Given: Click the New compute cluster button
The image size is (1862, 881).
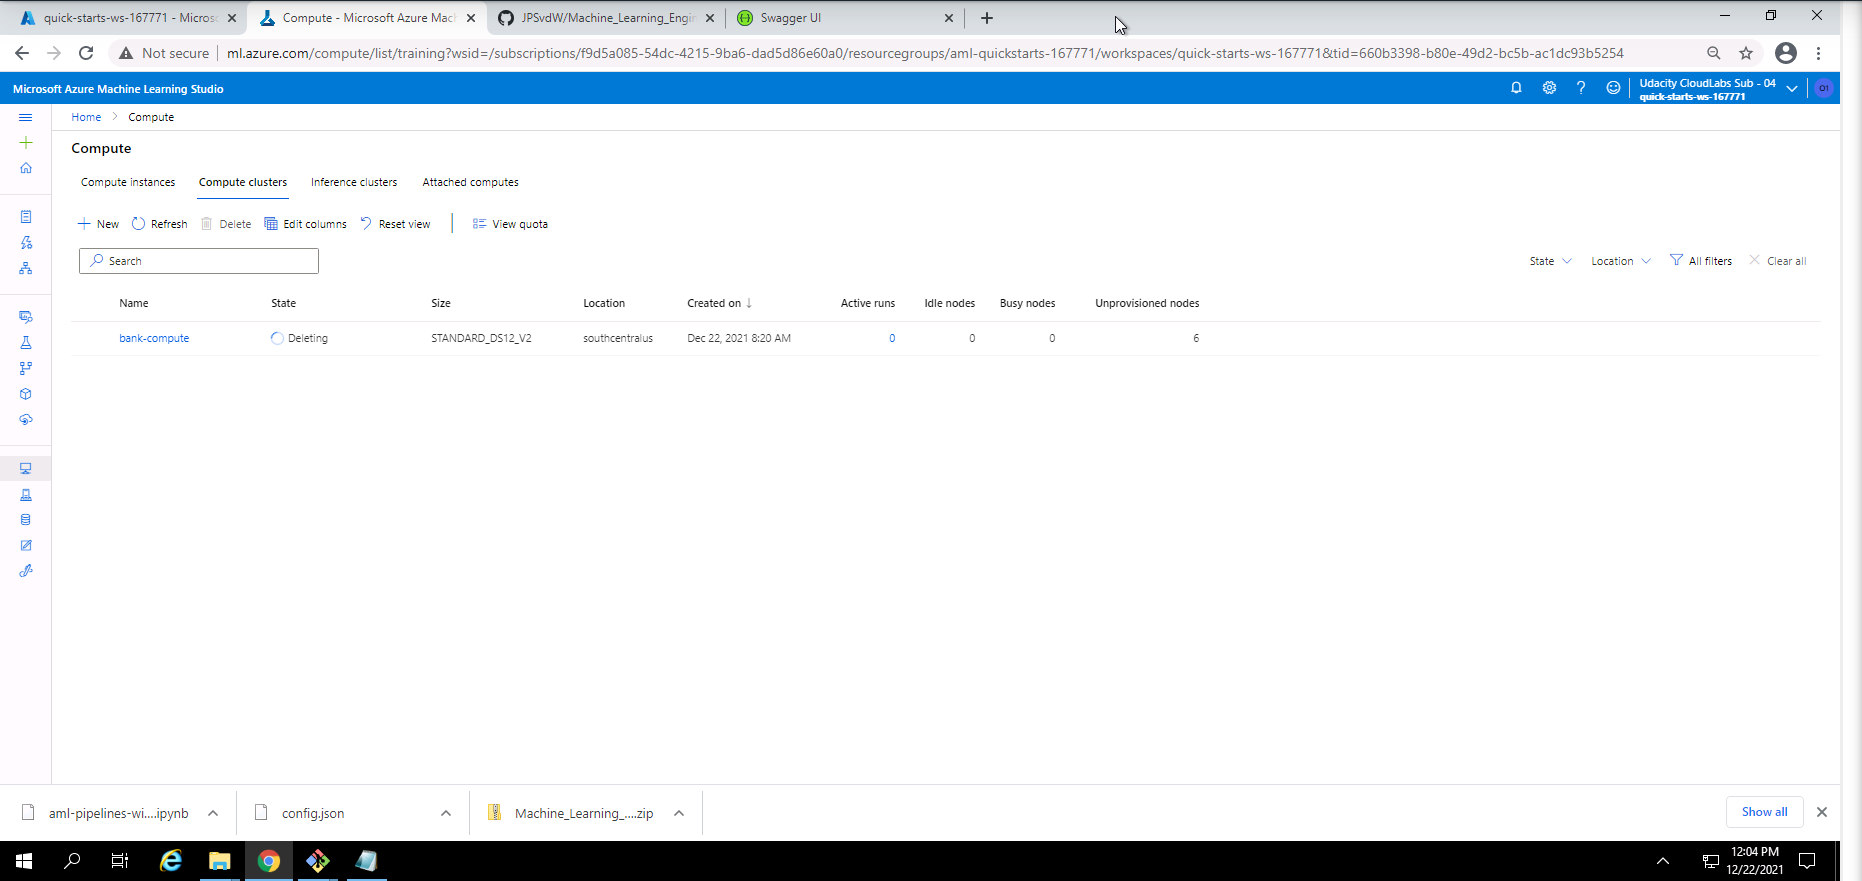Looking at the screenshot, I should pyautogui.click(x=99, y=224).
